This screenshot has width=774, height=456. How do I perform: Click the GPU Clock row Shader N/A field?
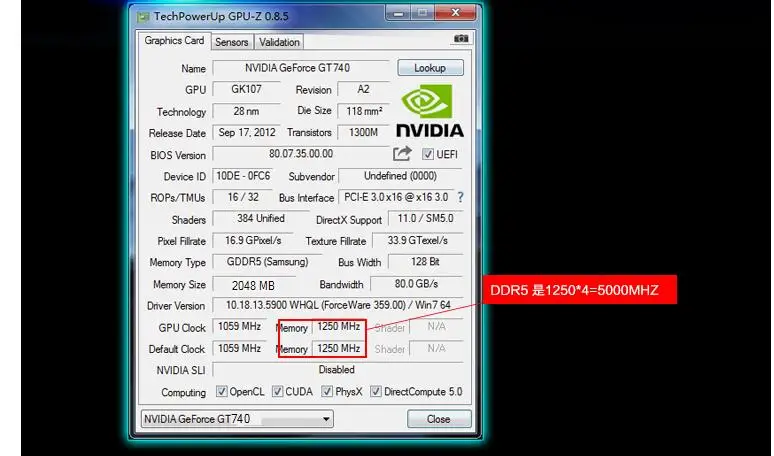436,326
